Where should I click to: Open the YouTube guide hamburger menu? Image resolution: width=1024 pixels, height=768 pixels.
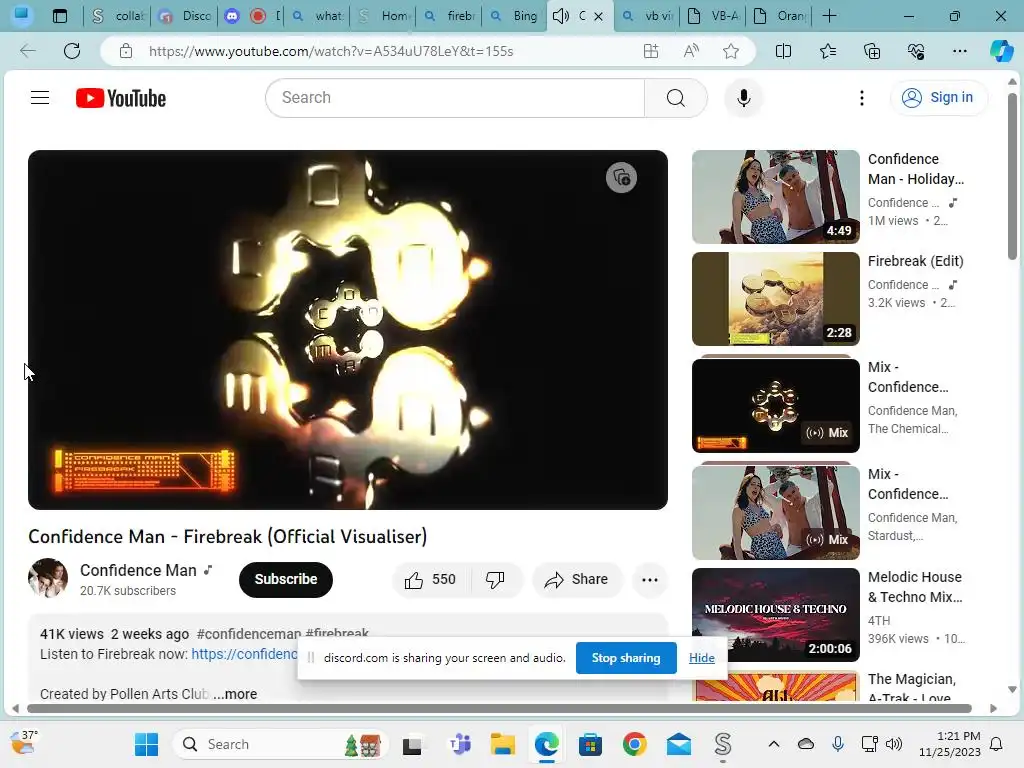(40, 98)
